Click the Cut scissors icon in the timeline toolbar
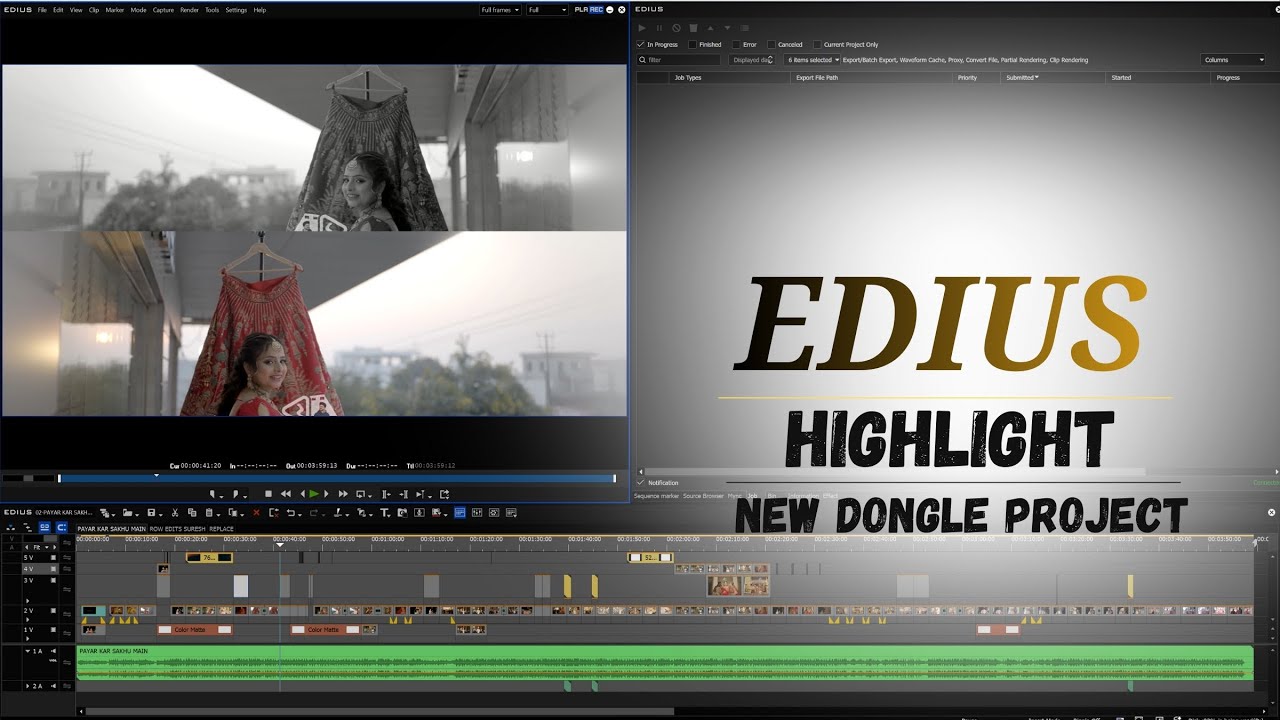The width and height of the screenshot is (1280, 720). [x=175, y=513]
